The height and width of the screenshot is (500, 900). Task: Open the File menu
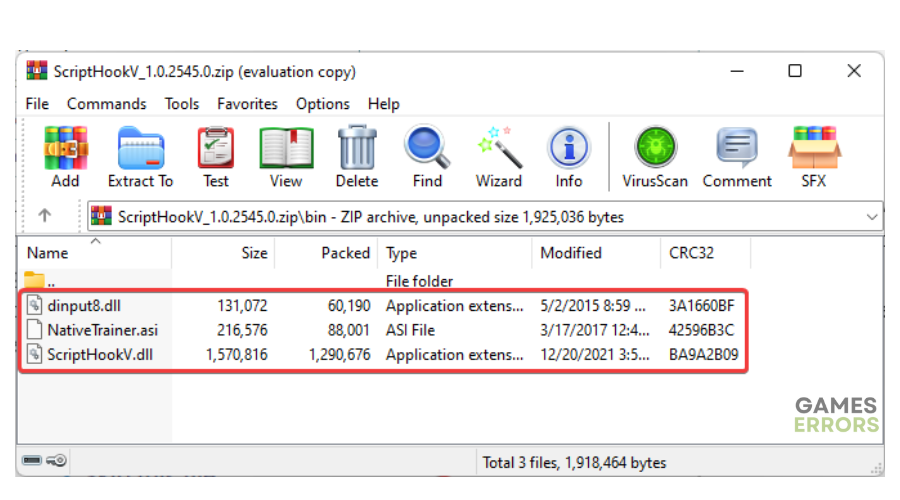coord(37,104)
